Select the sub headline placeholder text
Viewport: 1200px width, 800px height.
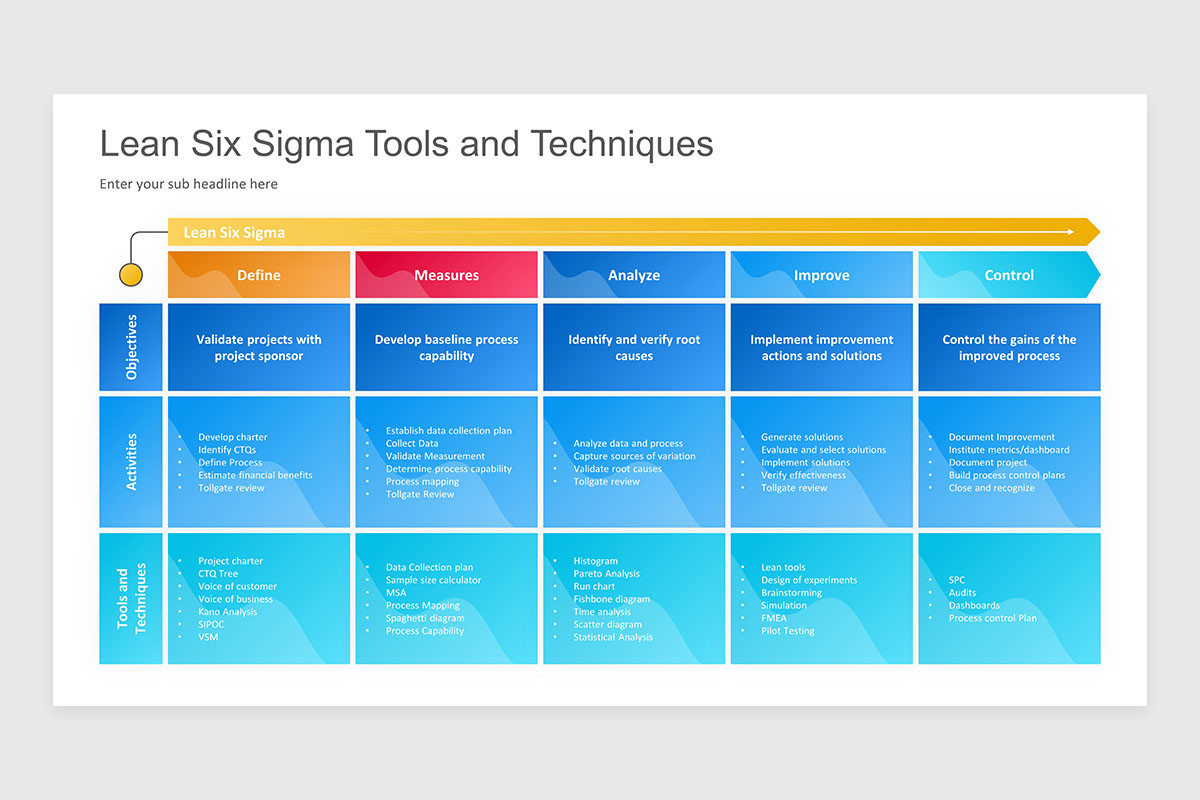(188, 184)
